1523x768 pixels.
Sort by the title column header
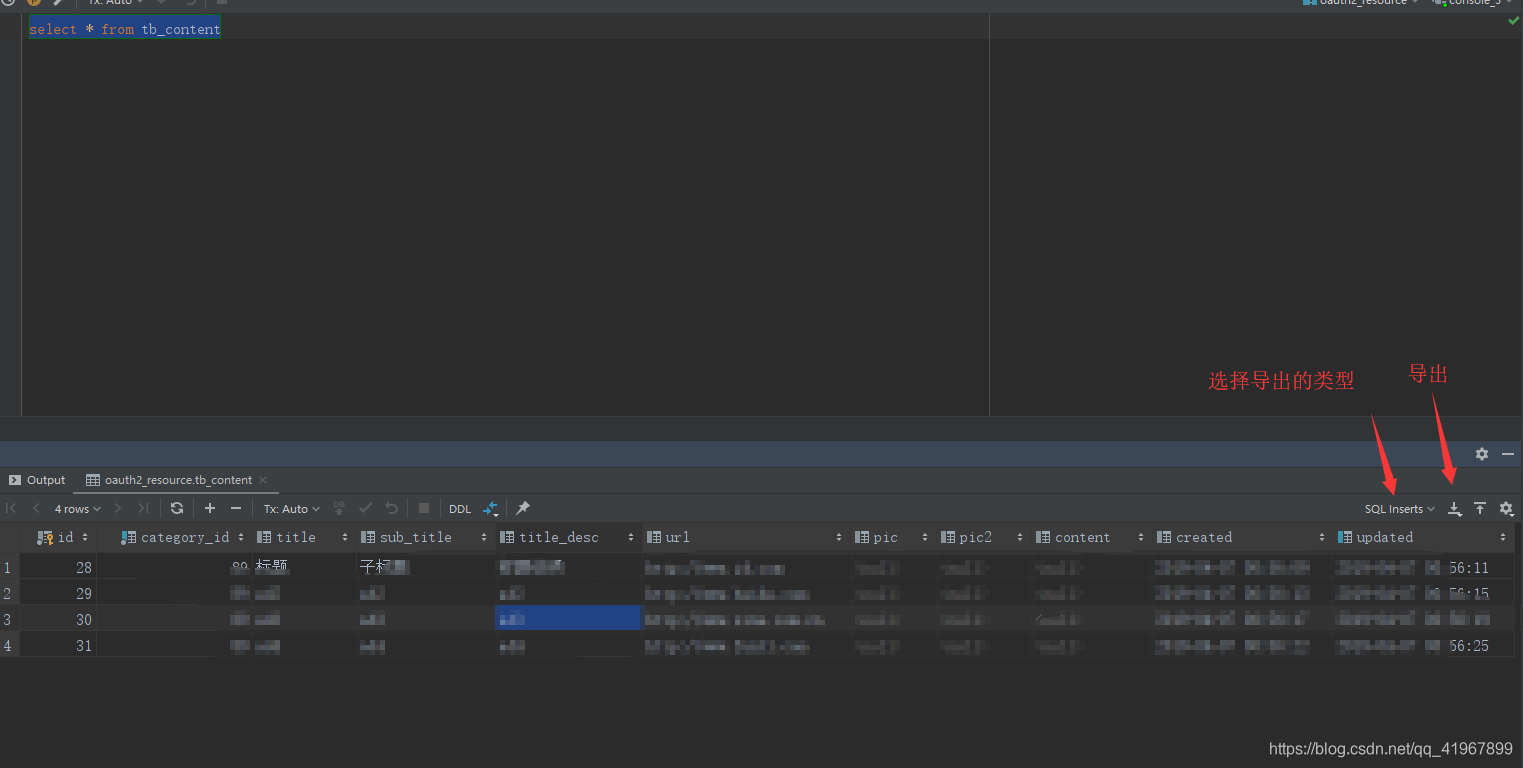[x=302, y=537]
